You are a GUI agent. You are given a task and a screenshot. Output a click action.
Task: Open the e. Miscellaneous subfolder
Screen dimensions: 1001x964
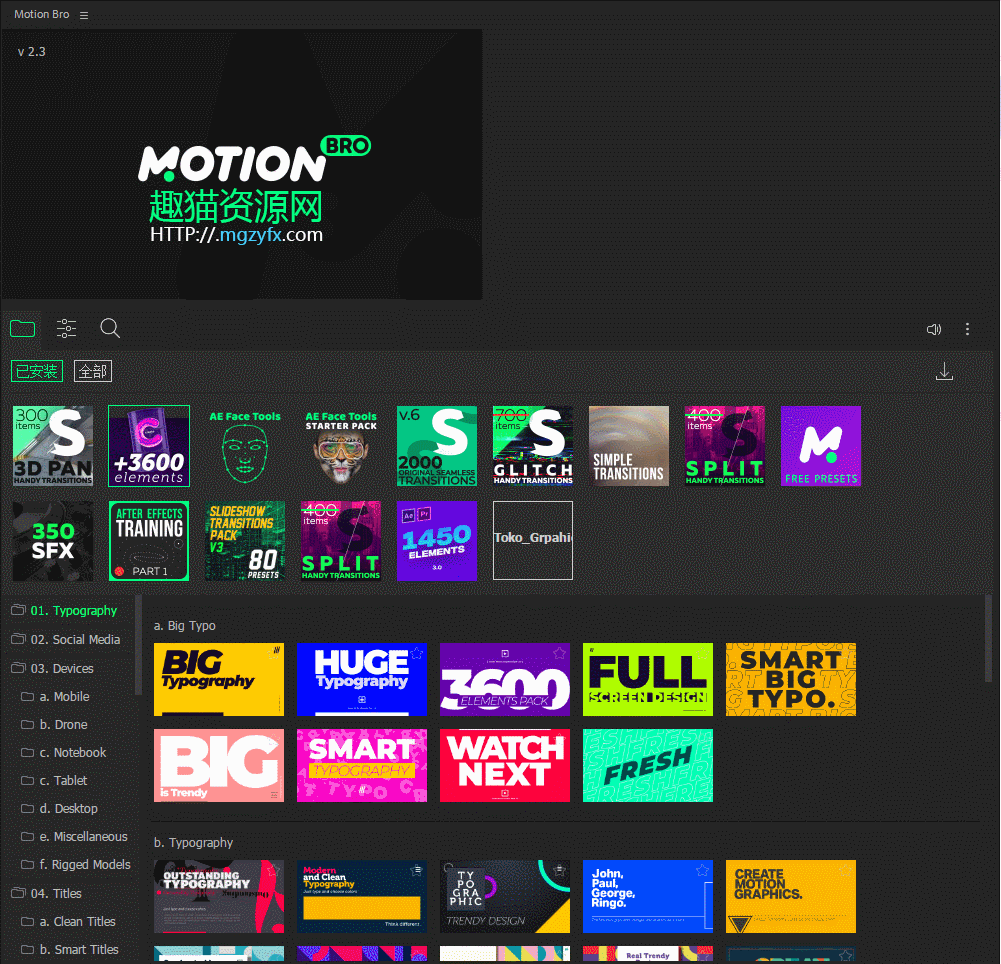[74, 837]
